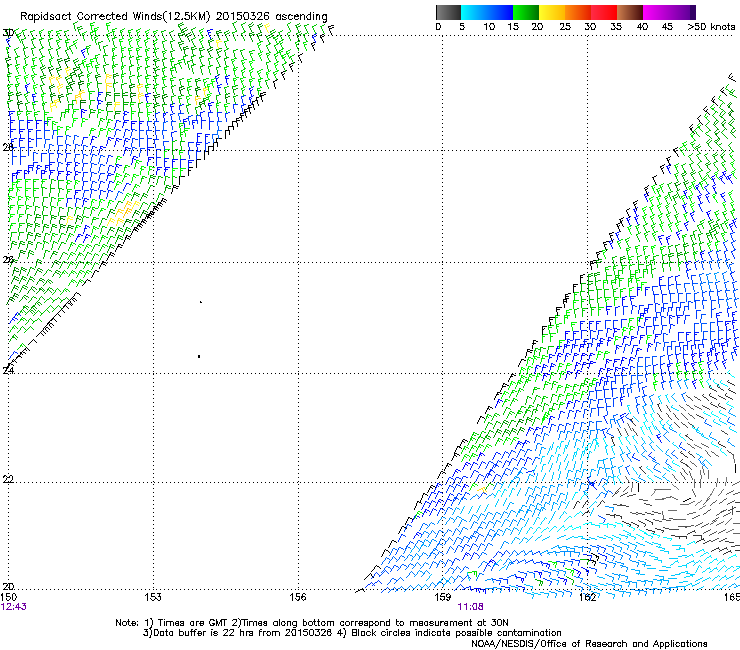Click the '20150326 ascending' text in the title
Image resolution: width=740 pixels, height=650 pixels.
pos(271,16)
